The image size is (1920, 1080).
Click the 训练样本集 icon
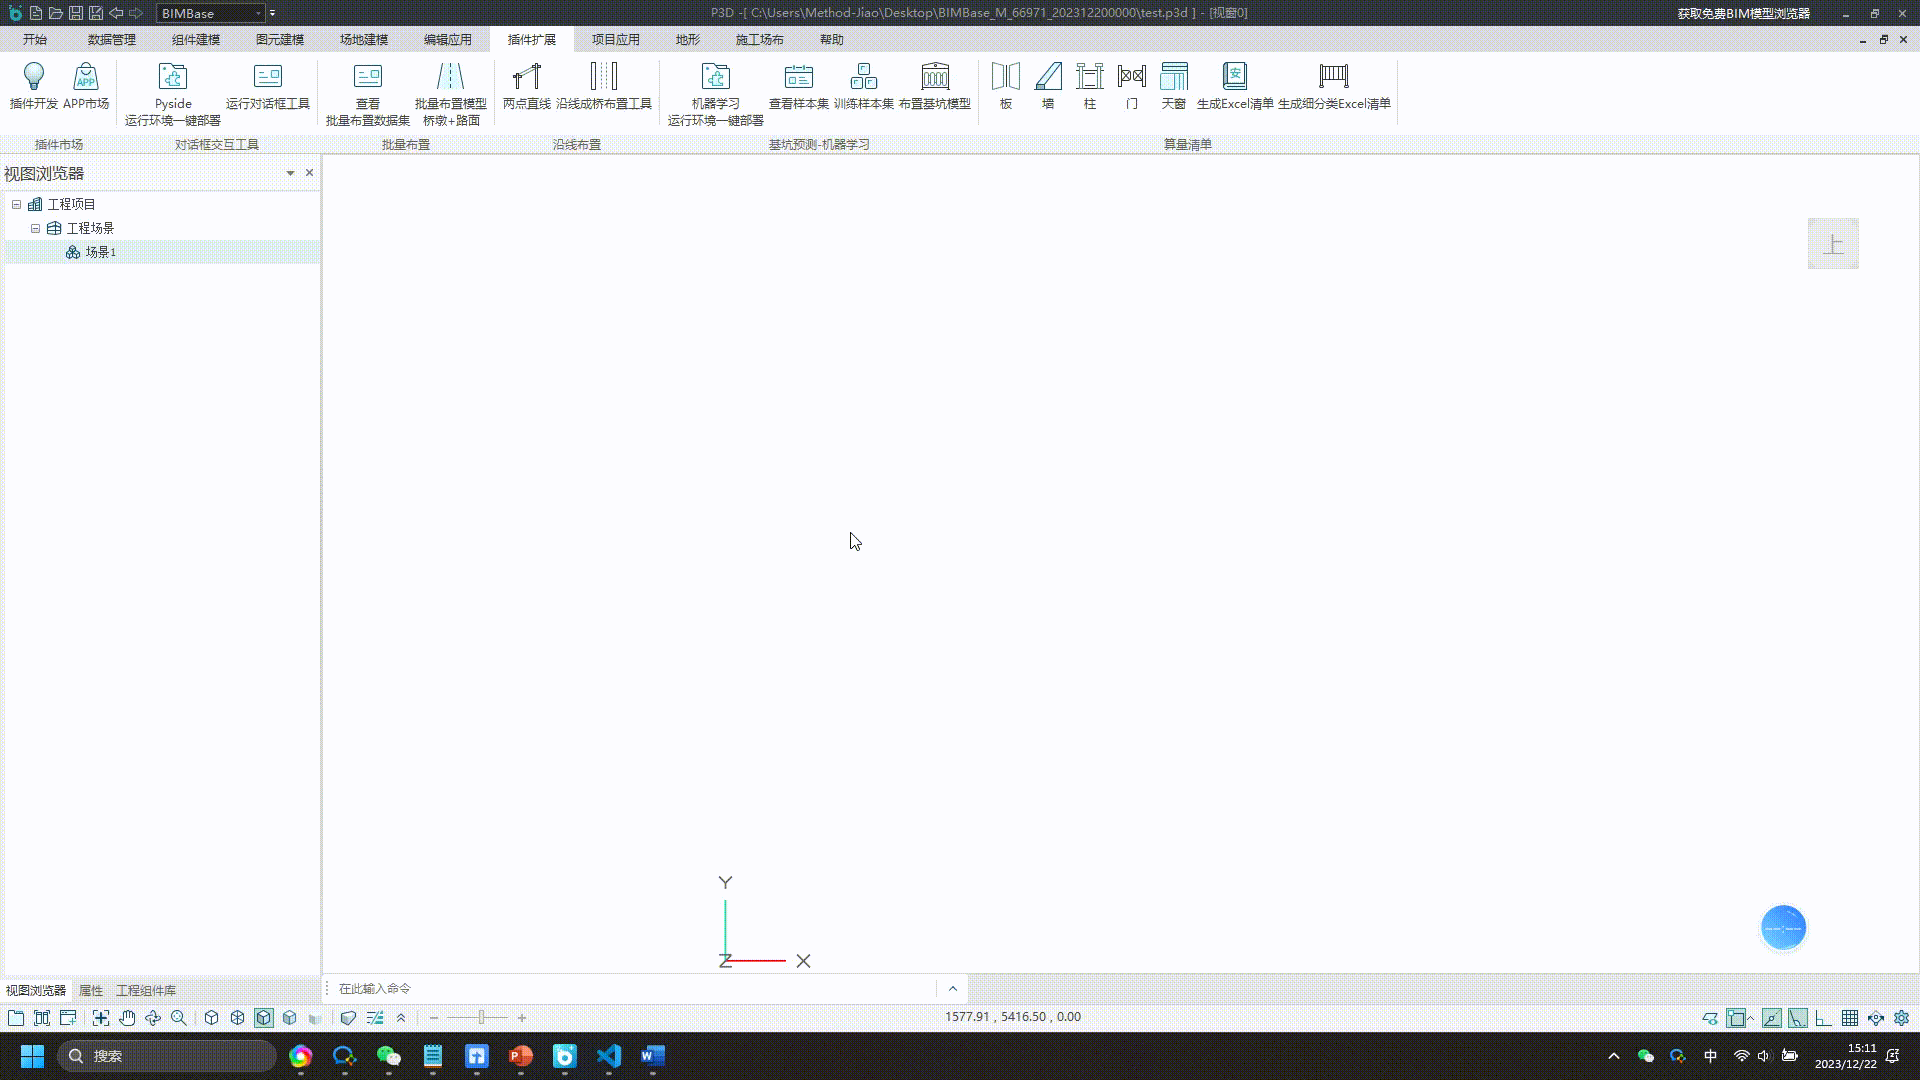point(863,77)
